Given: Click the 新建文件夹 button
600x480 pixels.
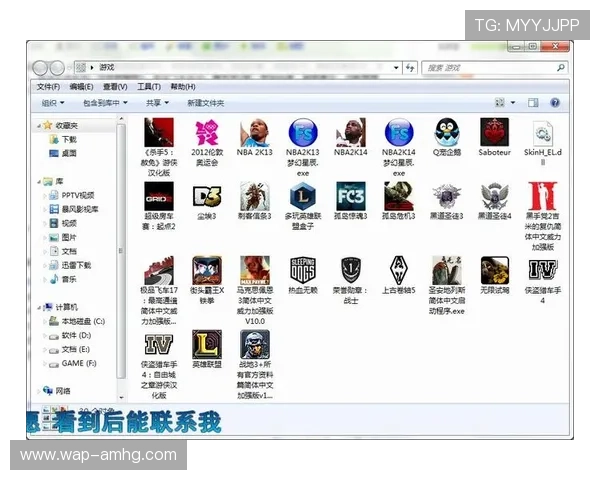Looking at the screenshot, I should tap(206, 103).
